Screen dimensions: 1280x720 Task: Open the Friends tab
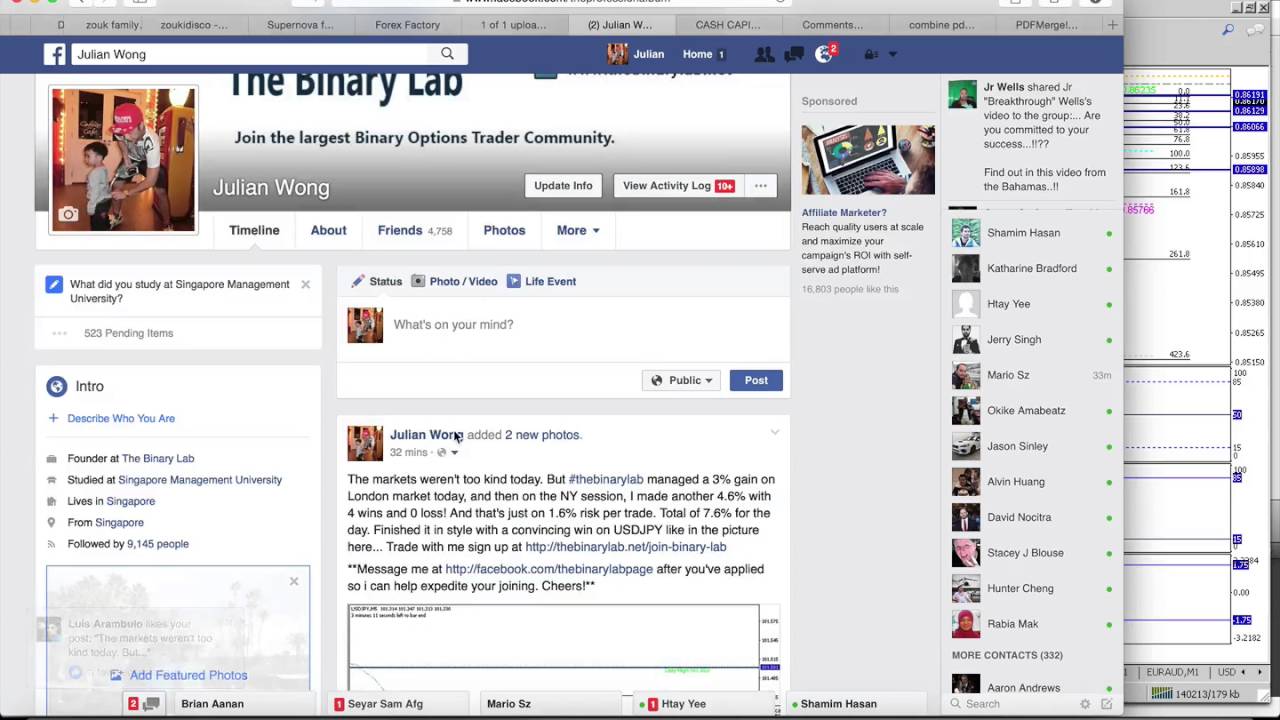(x=415, y=230)
